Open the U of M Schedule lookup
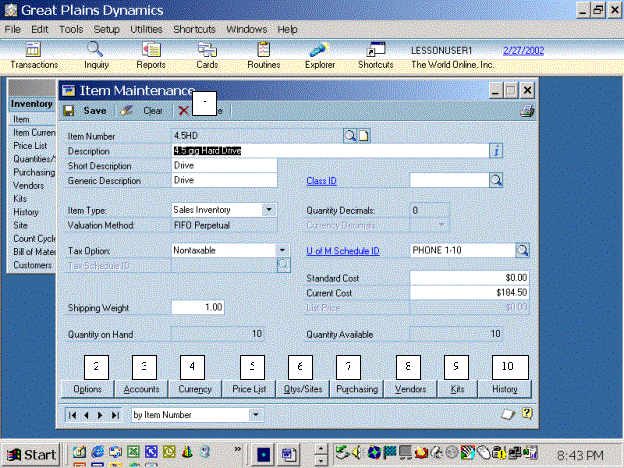Viewport: 624px width, 468px height. [522, 249]
